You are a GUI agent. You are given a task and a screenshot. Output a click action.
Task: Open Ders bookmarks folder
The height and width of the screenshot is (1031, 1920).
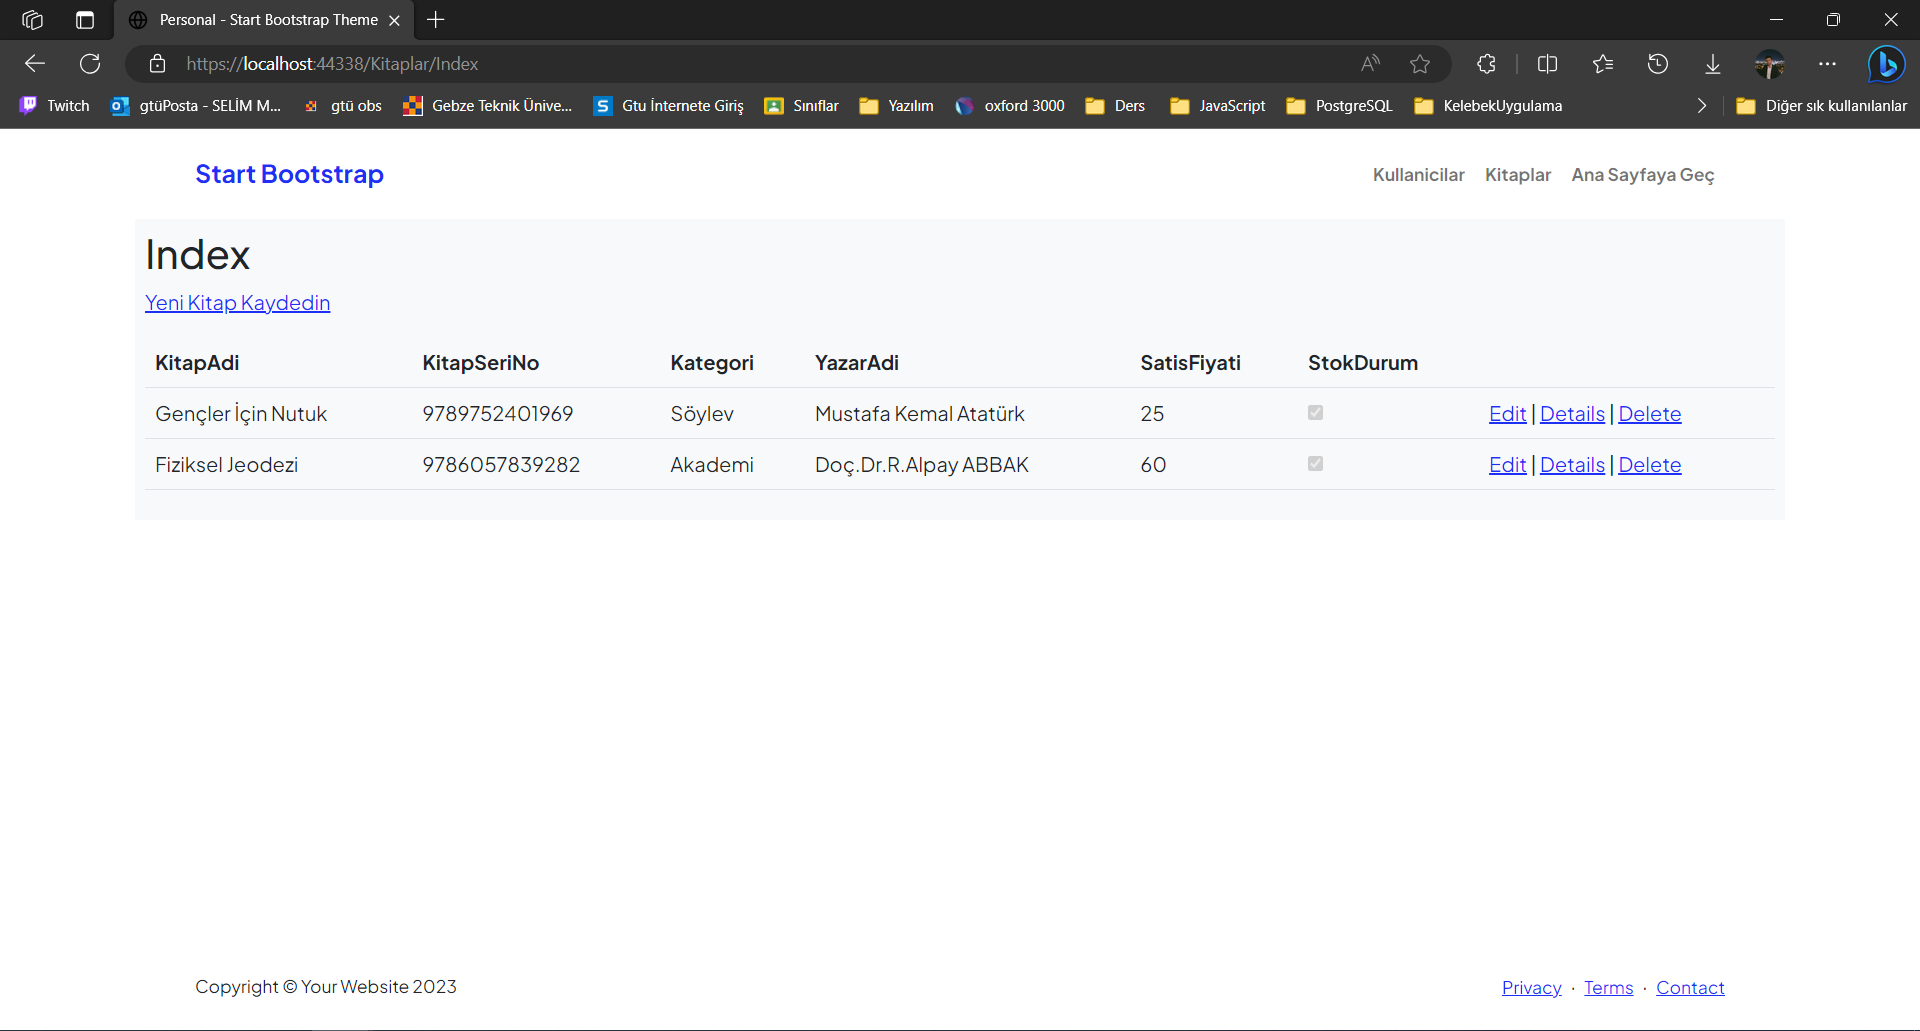[1115, 106]
